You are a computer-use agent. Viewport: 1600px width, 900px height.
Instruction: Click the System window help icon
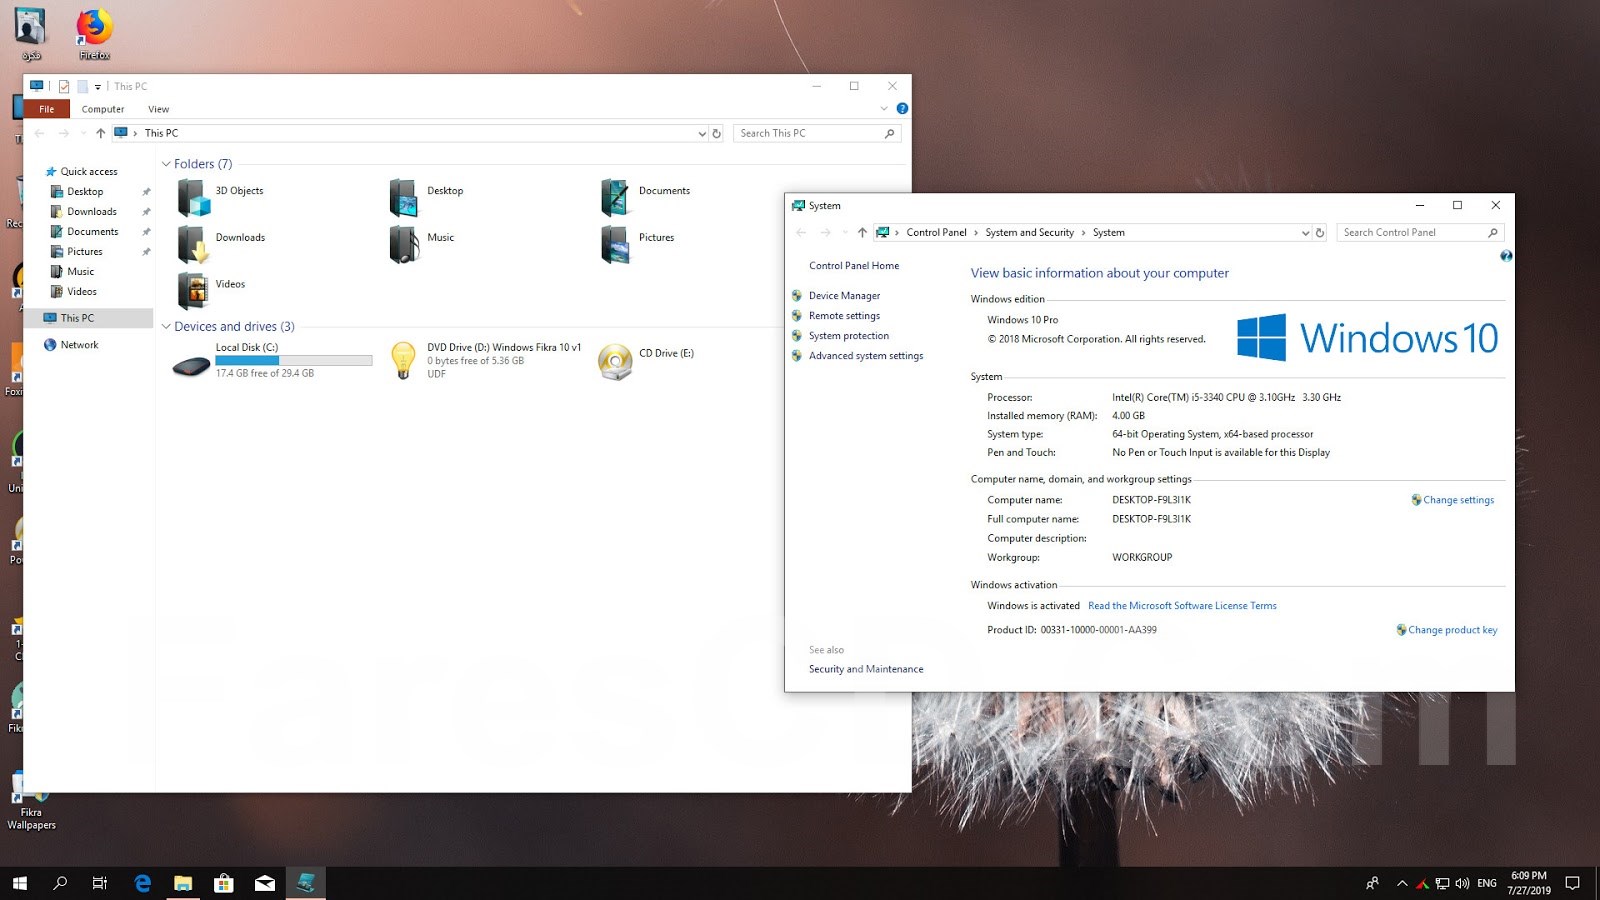point(1506,256)
